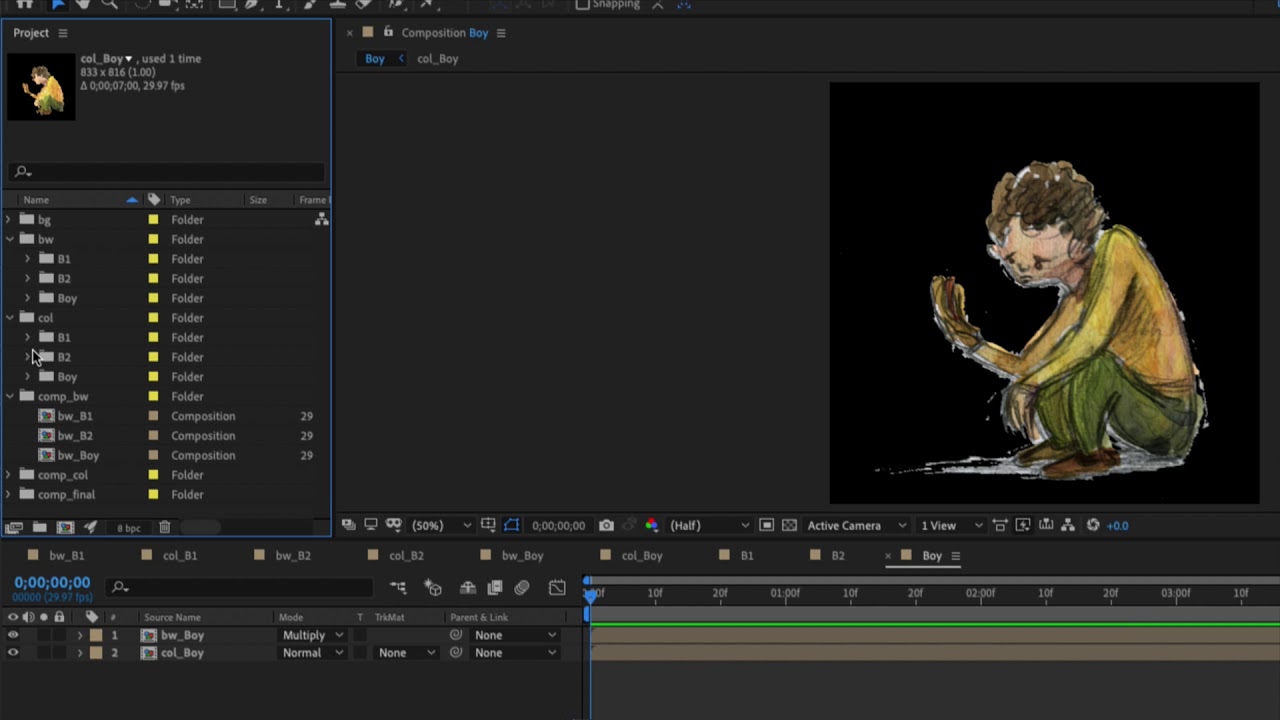
Task: Switch to the col_B1 timeline tab
Action: click(x=180, y=556)
